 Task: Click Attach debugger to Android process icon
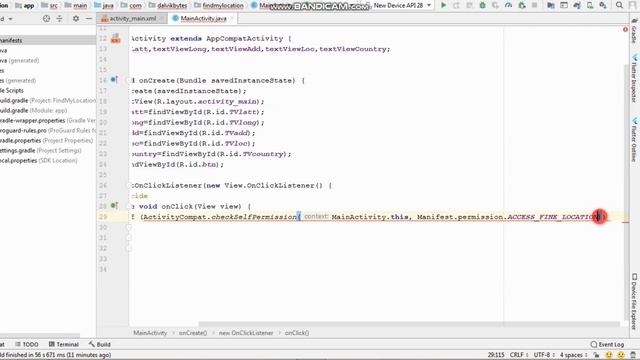(x=522, y=5)
